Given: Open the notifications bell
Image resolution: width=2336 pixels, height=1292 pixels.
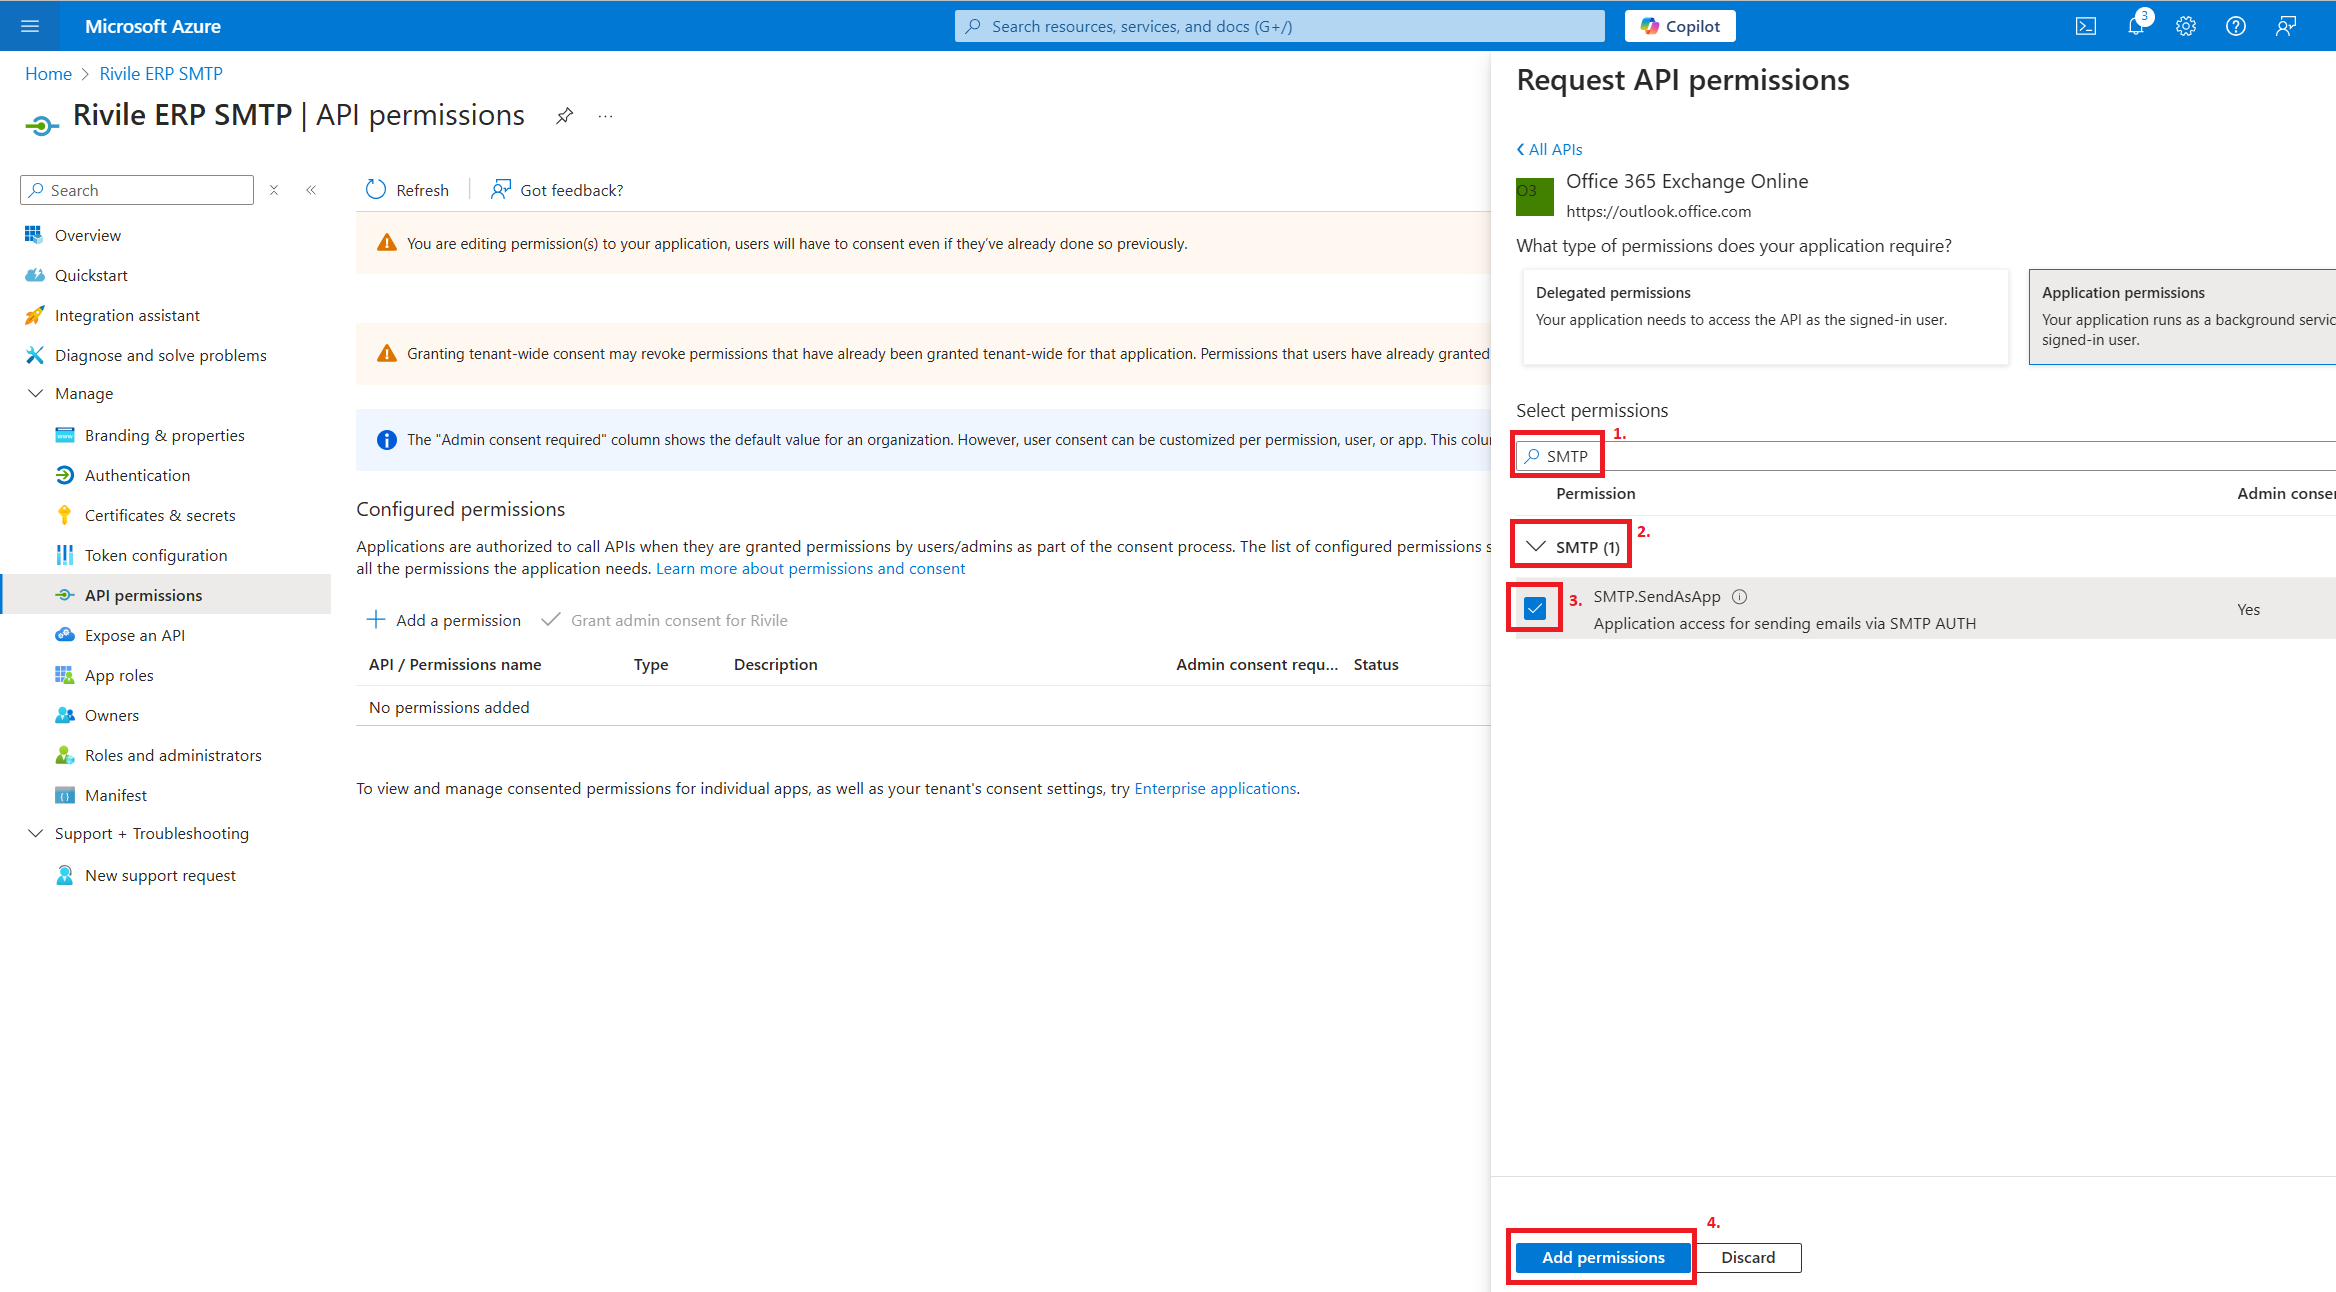Looking at the screenshot, I should tap(2135, 26).
